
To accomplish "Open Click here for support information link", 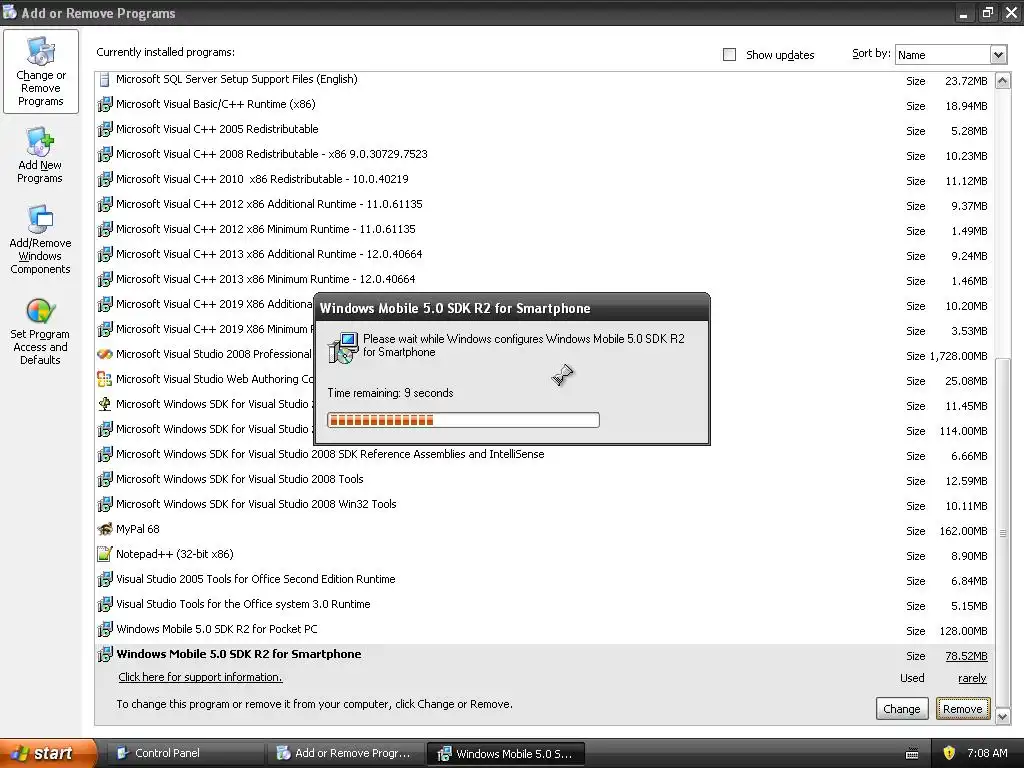I will pos(200,677).
